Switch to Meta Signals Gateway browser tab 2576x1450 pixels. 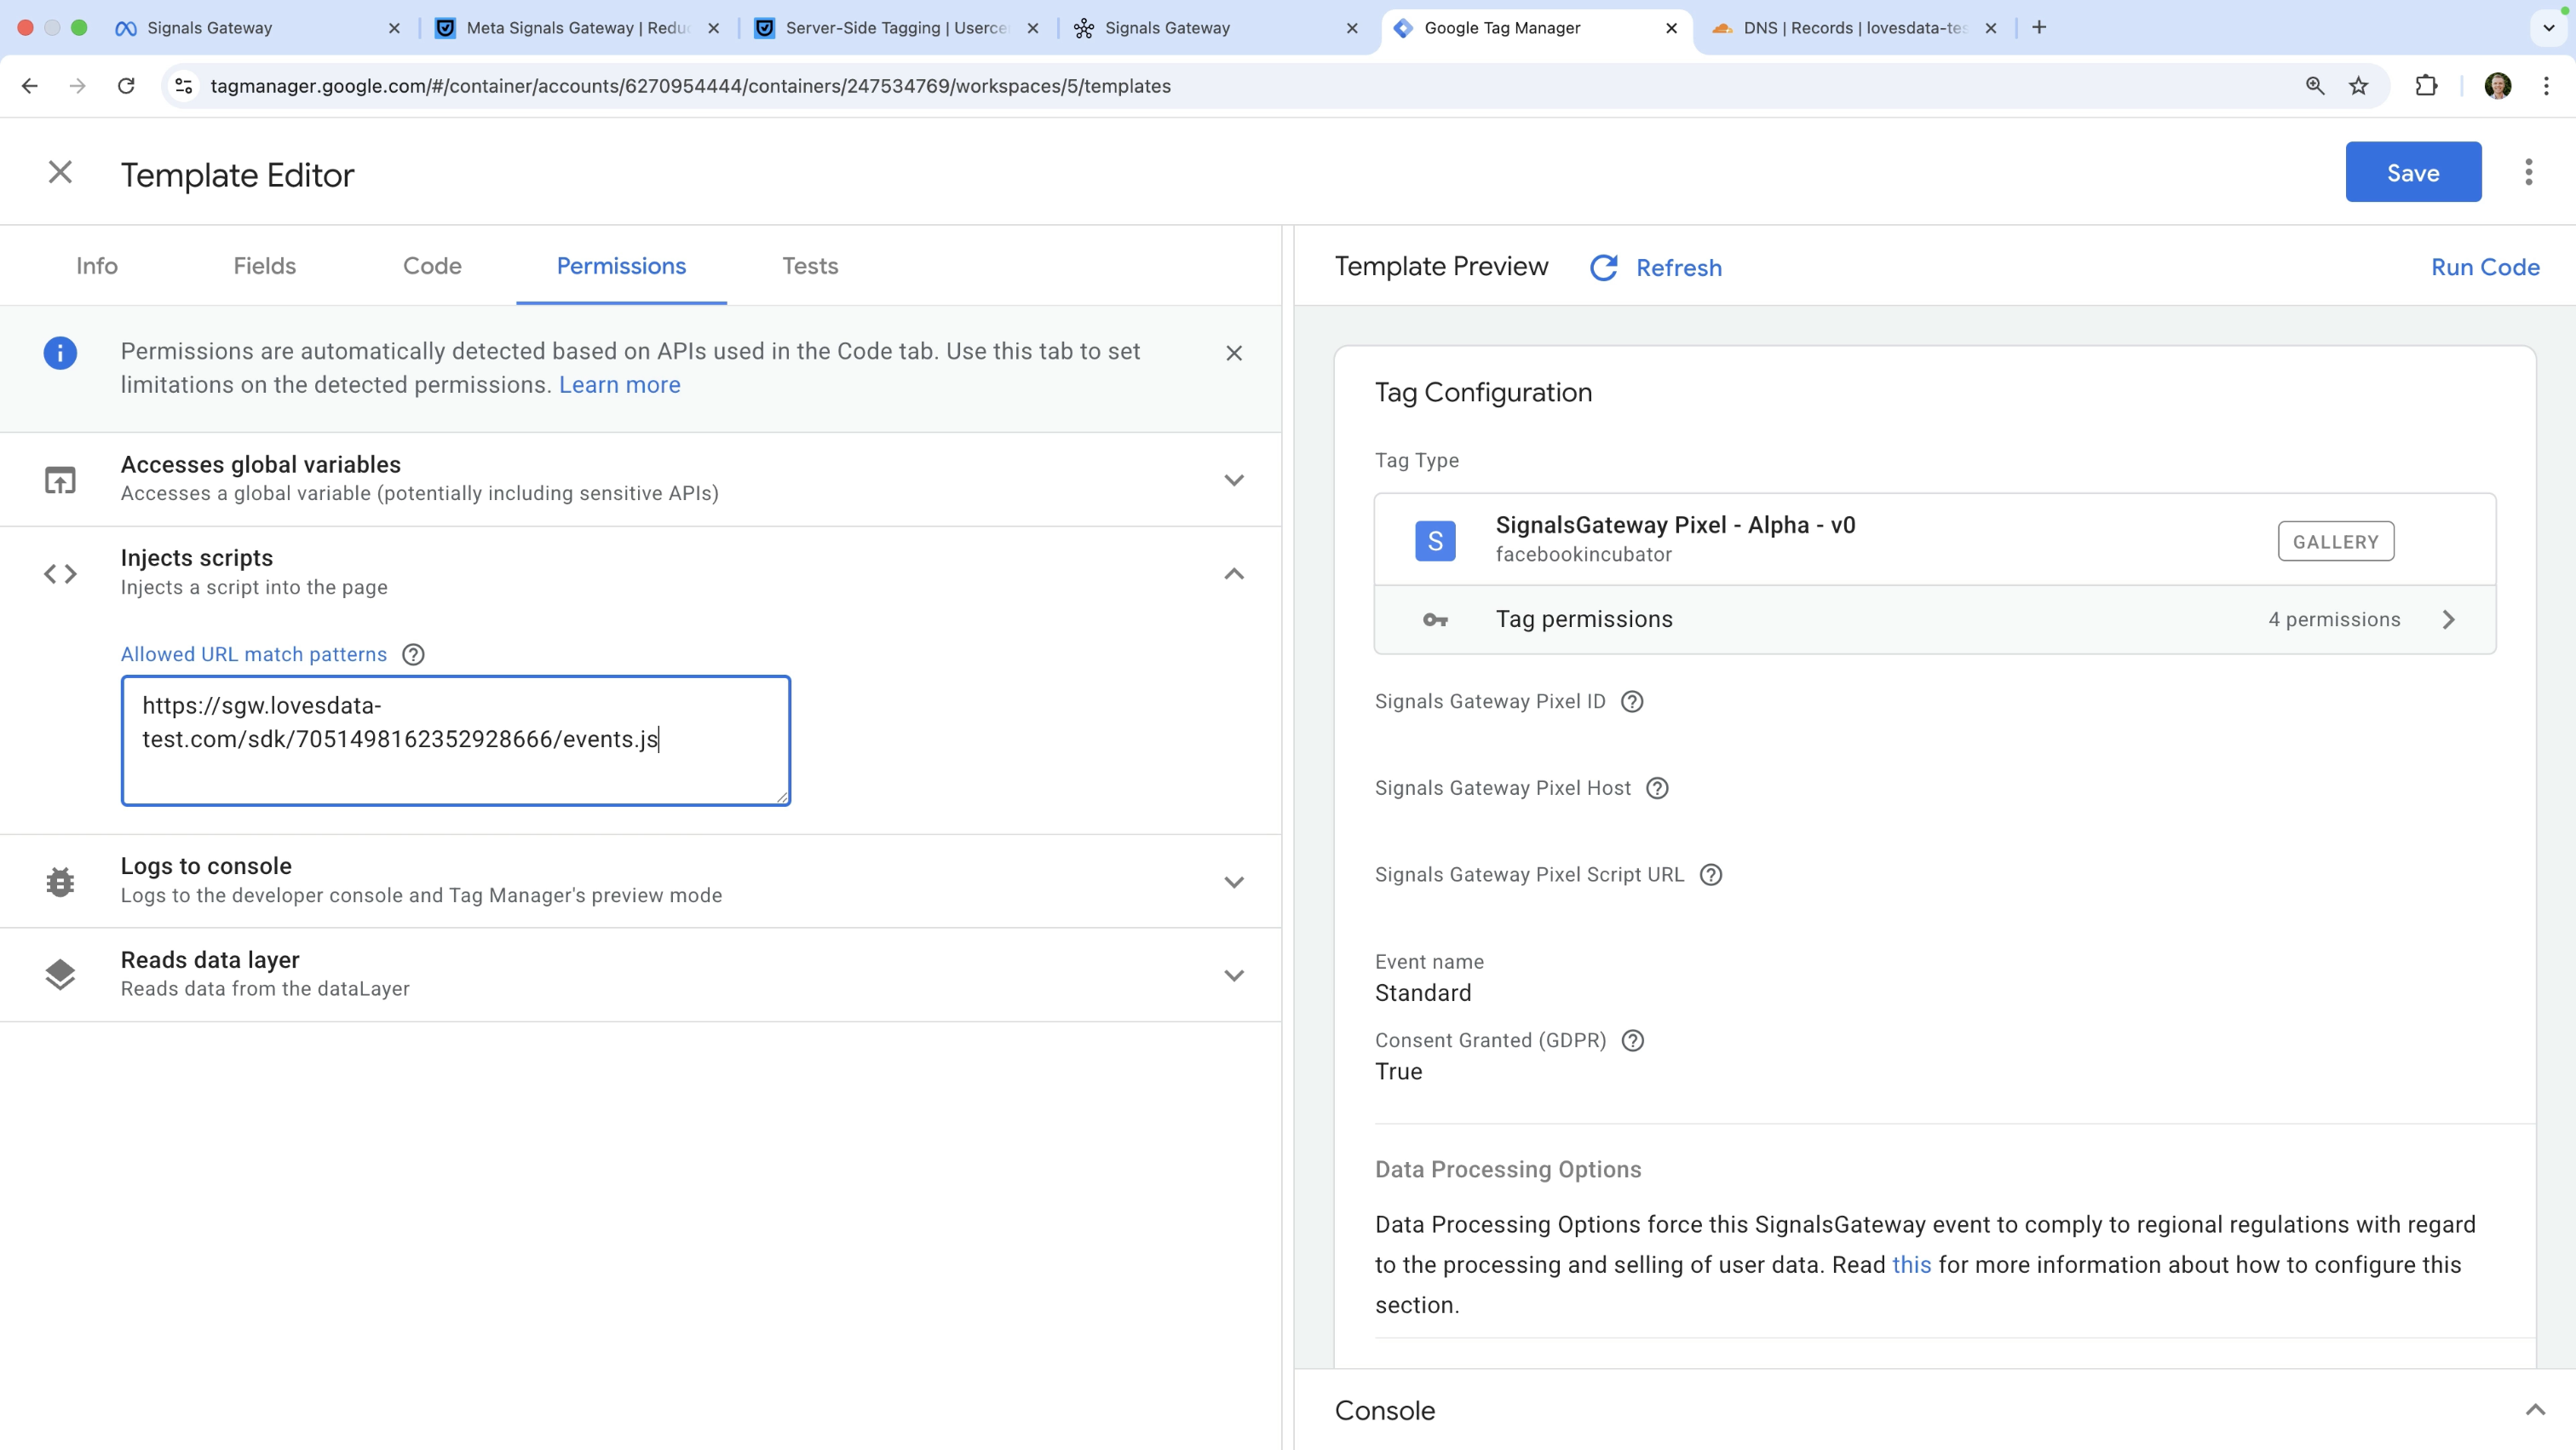coord(577,28)
